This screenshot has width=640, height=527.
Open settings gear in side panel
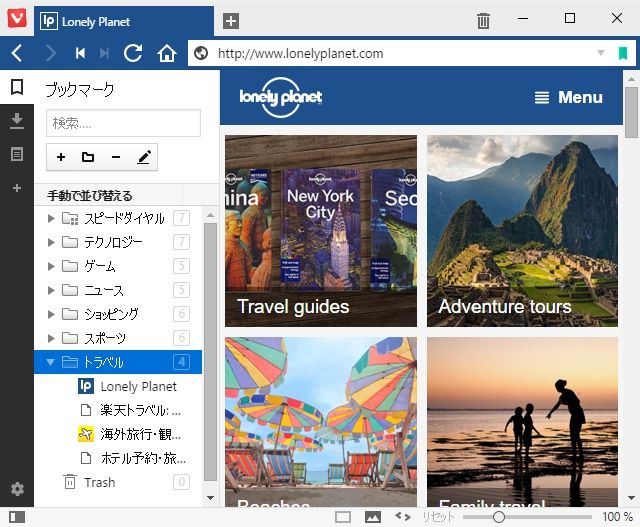click(x=17, y=489)
